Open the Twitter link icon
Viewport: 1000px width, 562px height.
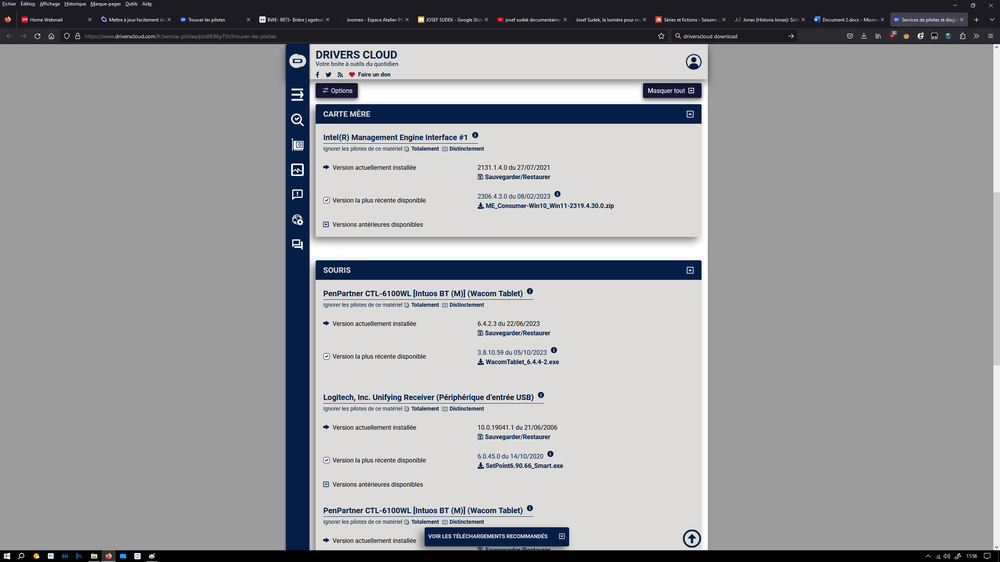328,75
